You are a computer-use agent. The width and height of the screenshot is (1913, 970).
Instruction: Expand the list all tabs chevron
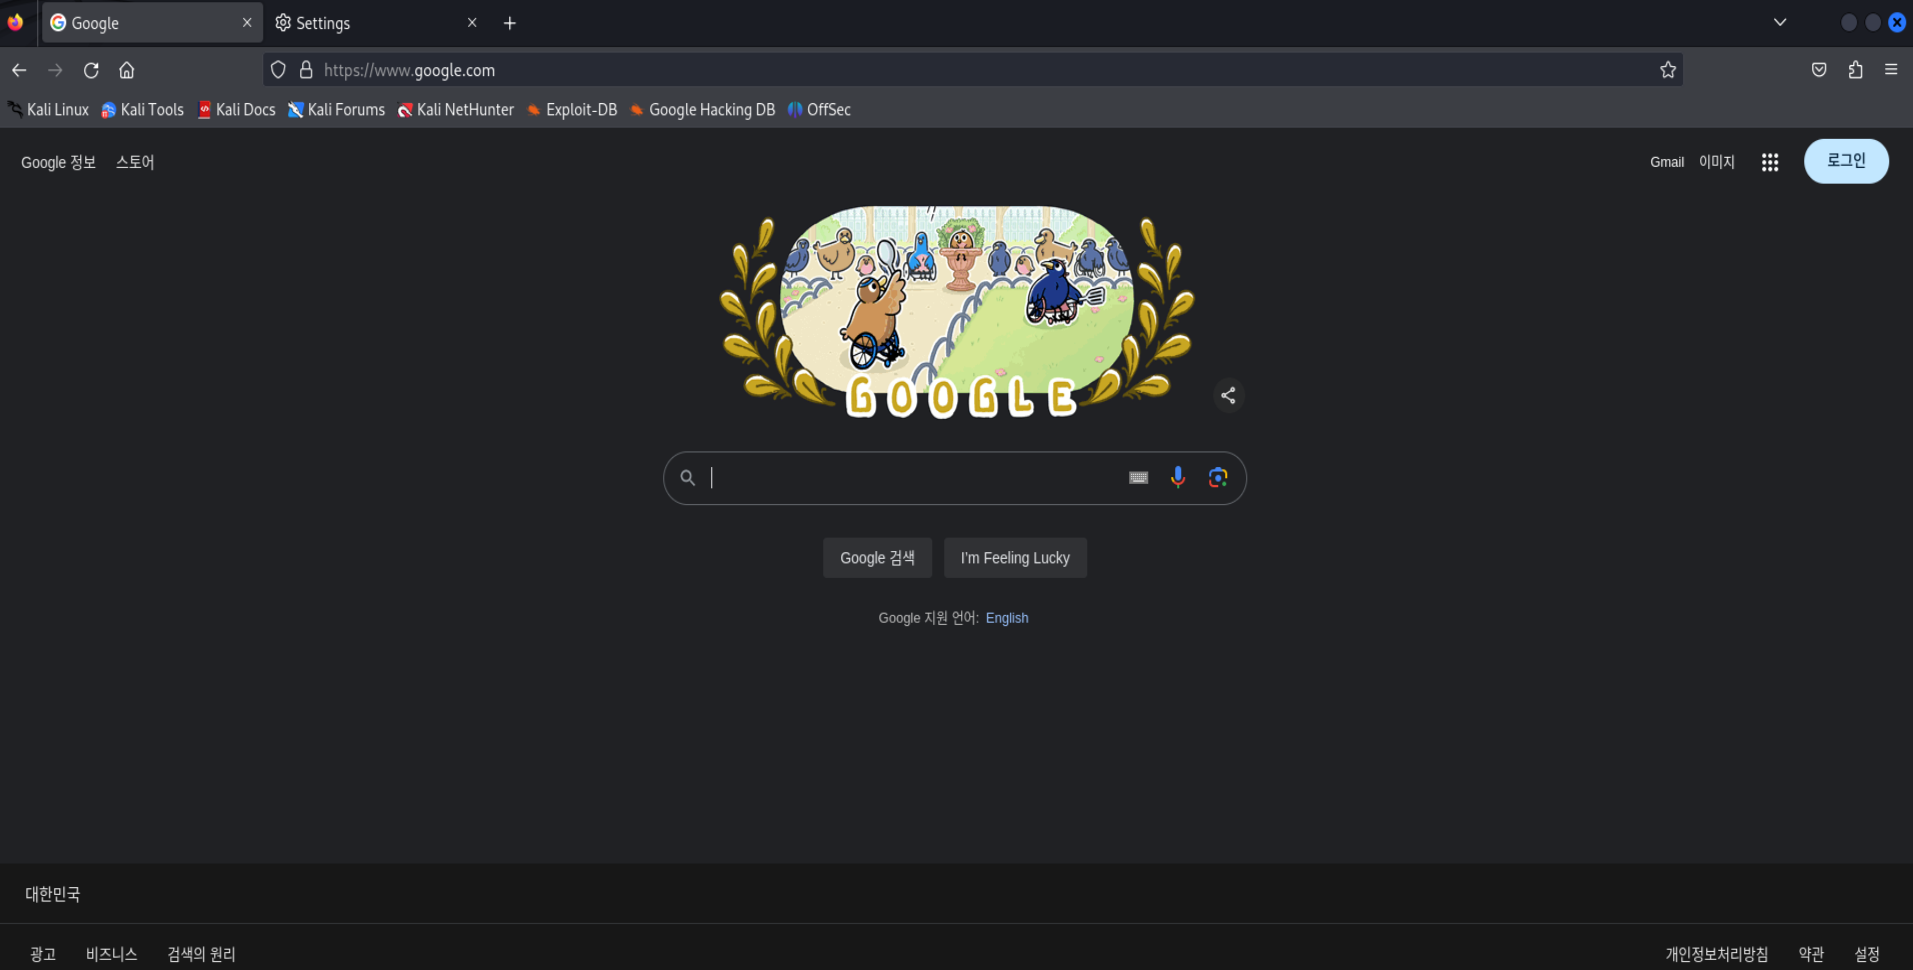click(1780, 22)
